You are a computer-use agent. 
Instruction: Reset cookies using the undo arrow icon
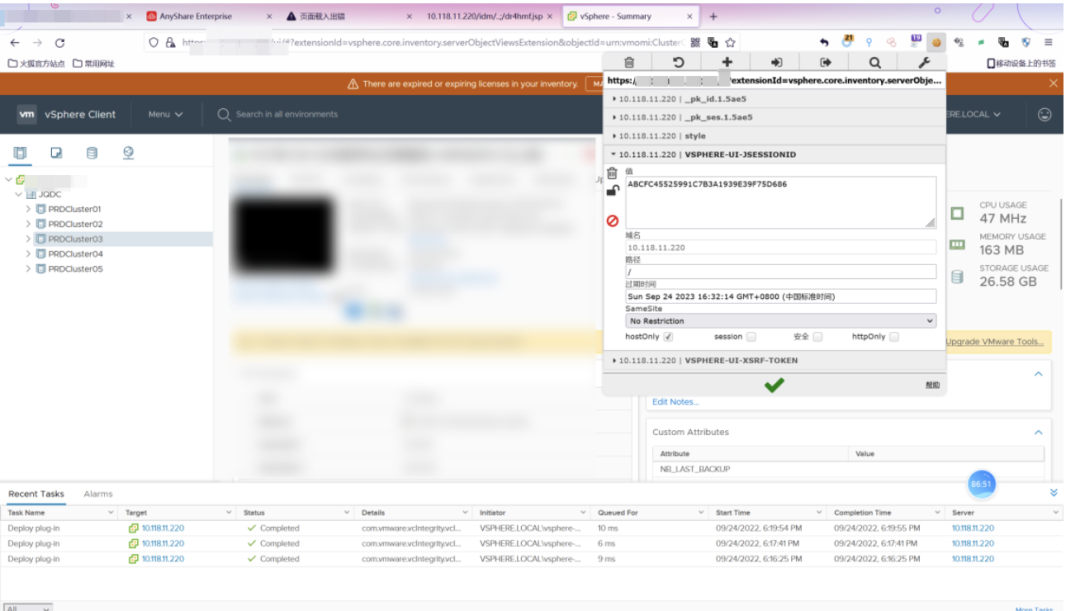(x=678, y=62)
